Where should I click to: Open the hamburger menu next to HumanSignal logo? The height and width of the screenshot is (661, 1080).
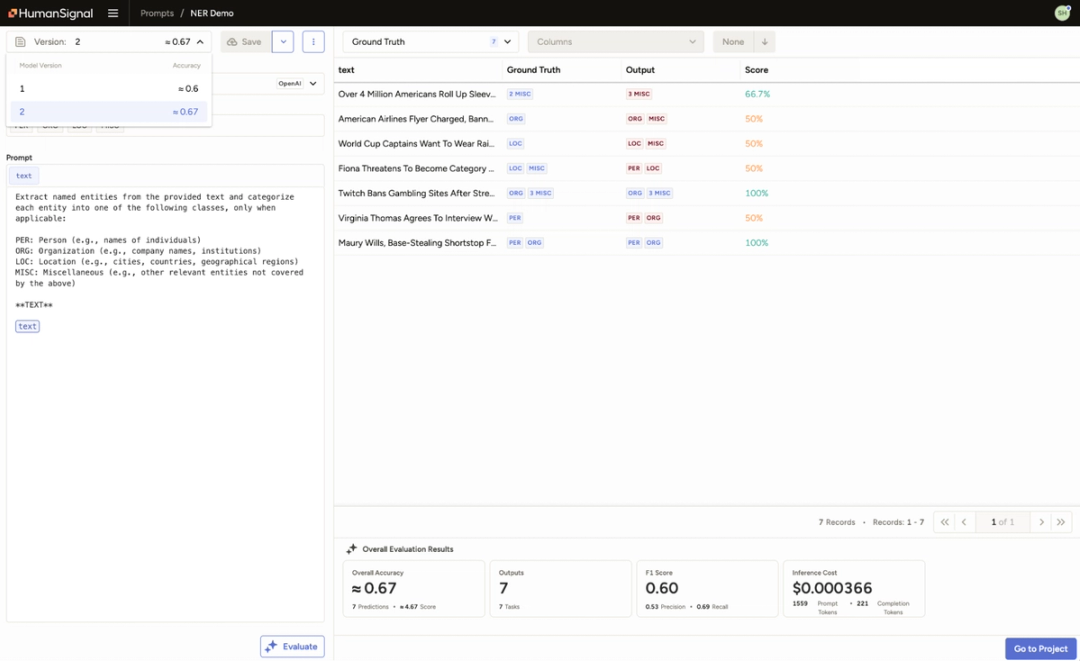(x=112, y=13)
